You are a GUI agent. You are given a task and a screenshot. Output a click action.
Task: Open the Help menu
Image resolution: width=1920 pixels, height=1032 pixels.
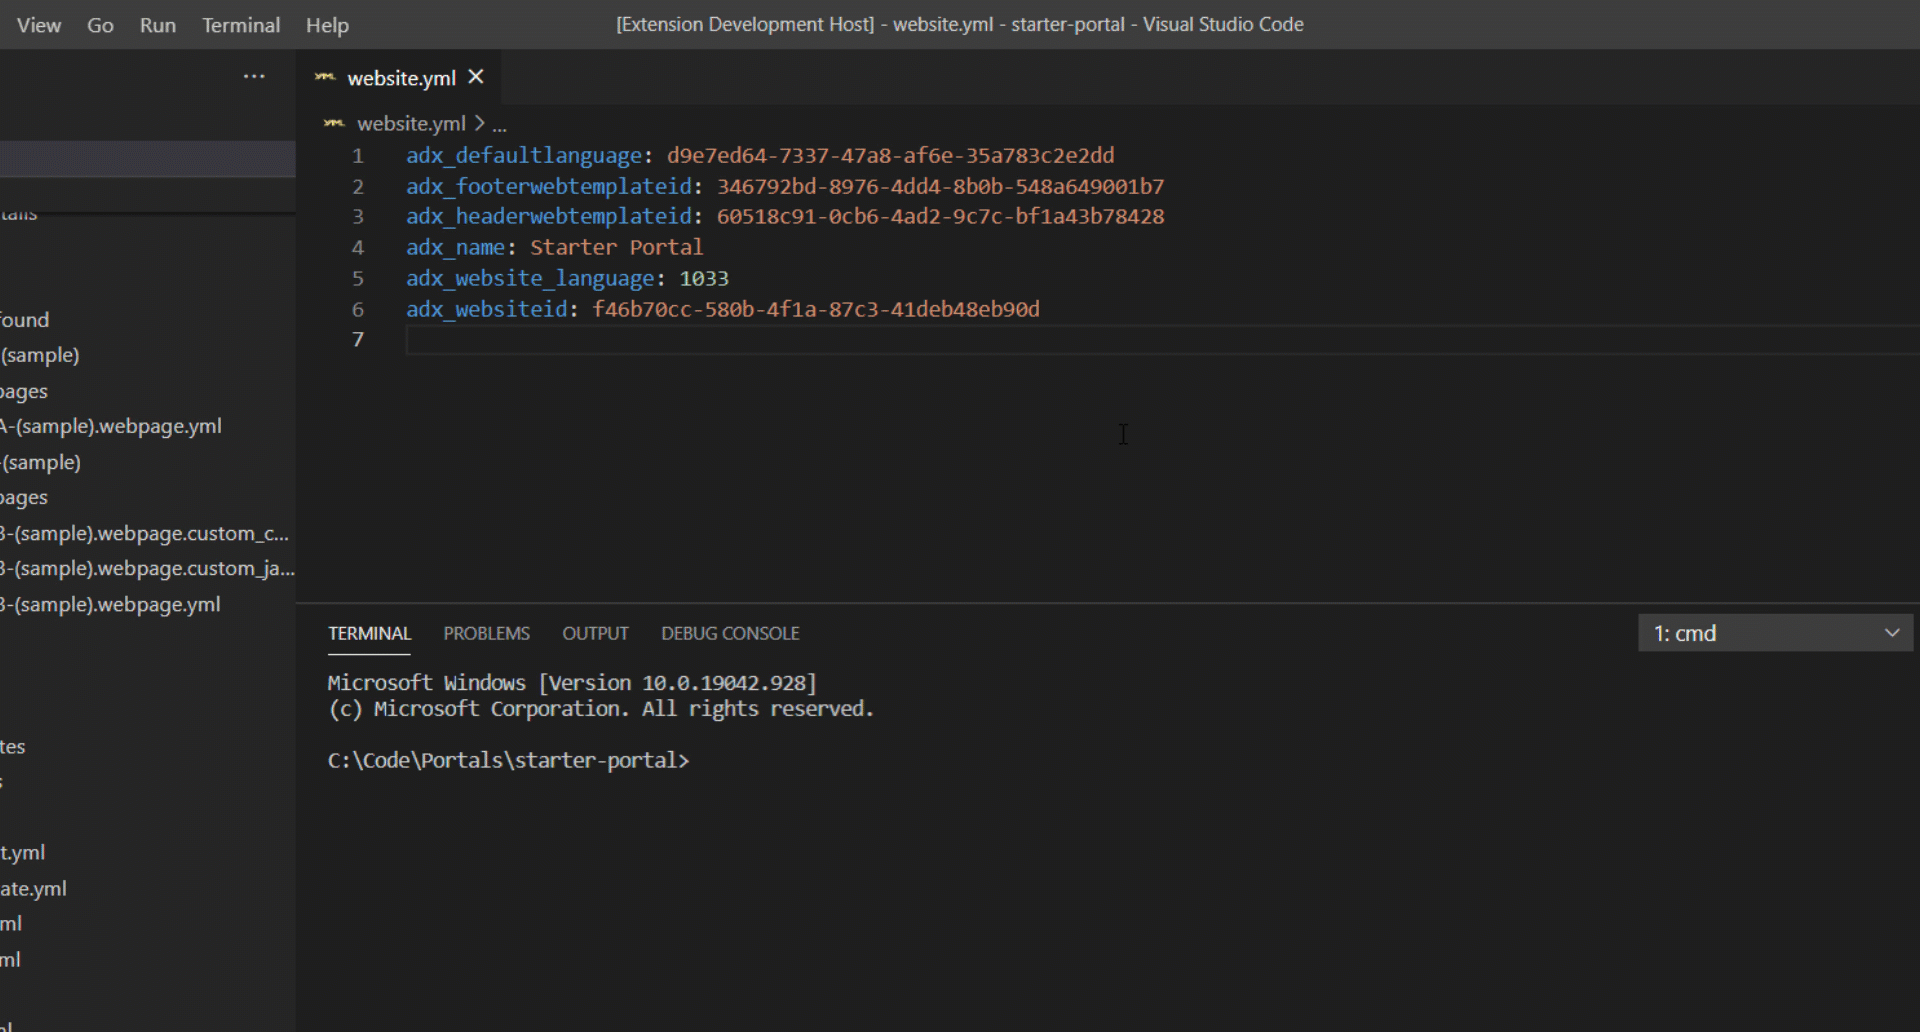pyautogui.click(x=327, y=25)
